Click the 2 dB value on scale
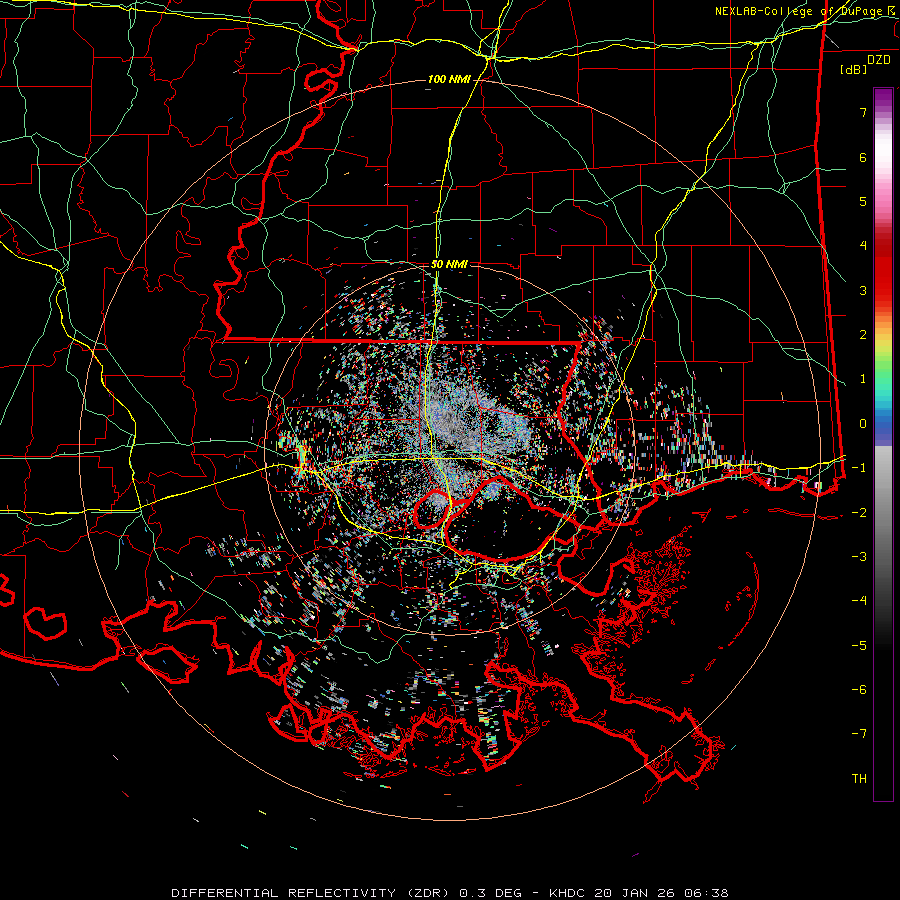Viewport: 900px width, 900px height. (x=863, y=335)
